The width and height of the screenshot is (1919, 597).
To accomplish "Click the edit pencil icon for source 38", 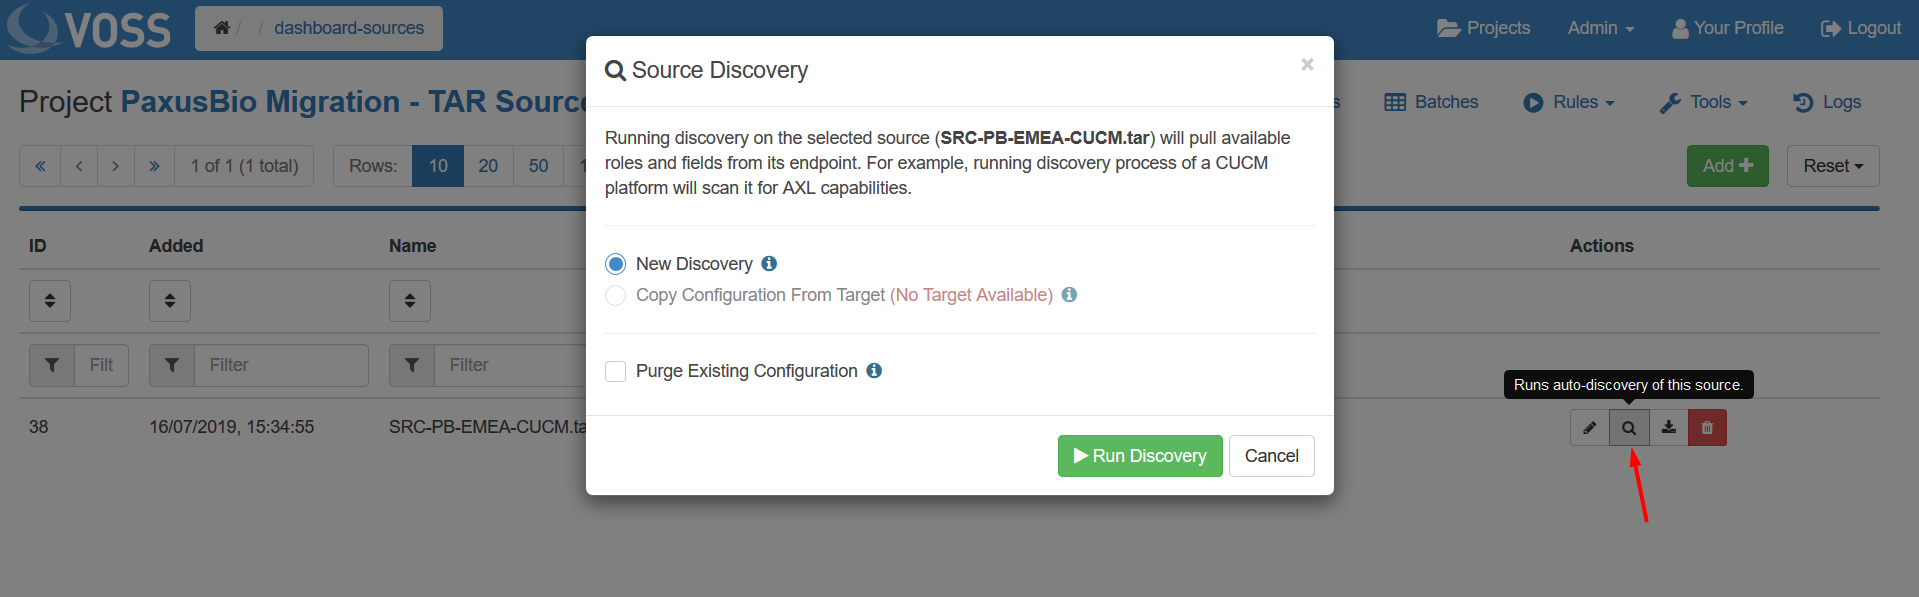I will [1589, 427].
